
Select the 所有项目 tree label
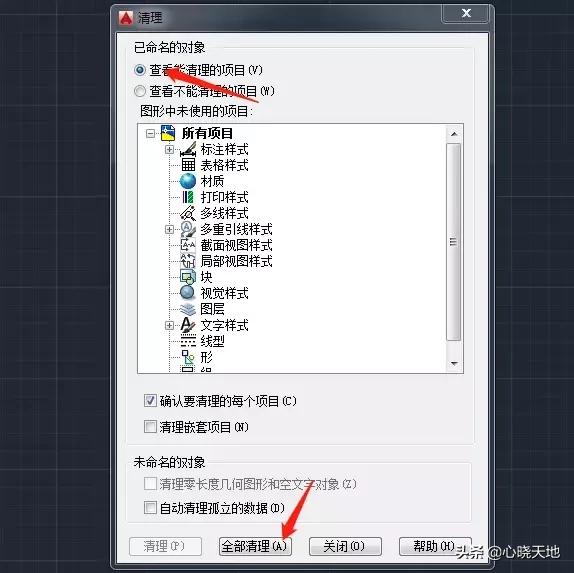(207, 133)
